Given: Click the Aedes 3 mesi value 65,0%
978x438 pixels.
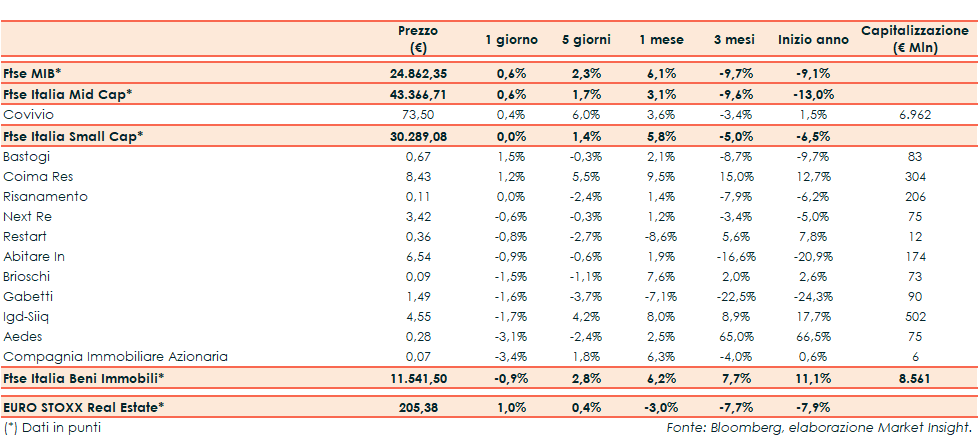Looking at the screenshot, I should tap(734, 336).
